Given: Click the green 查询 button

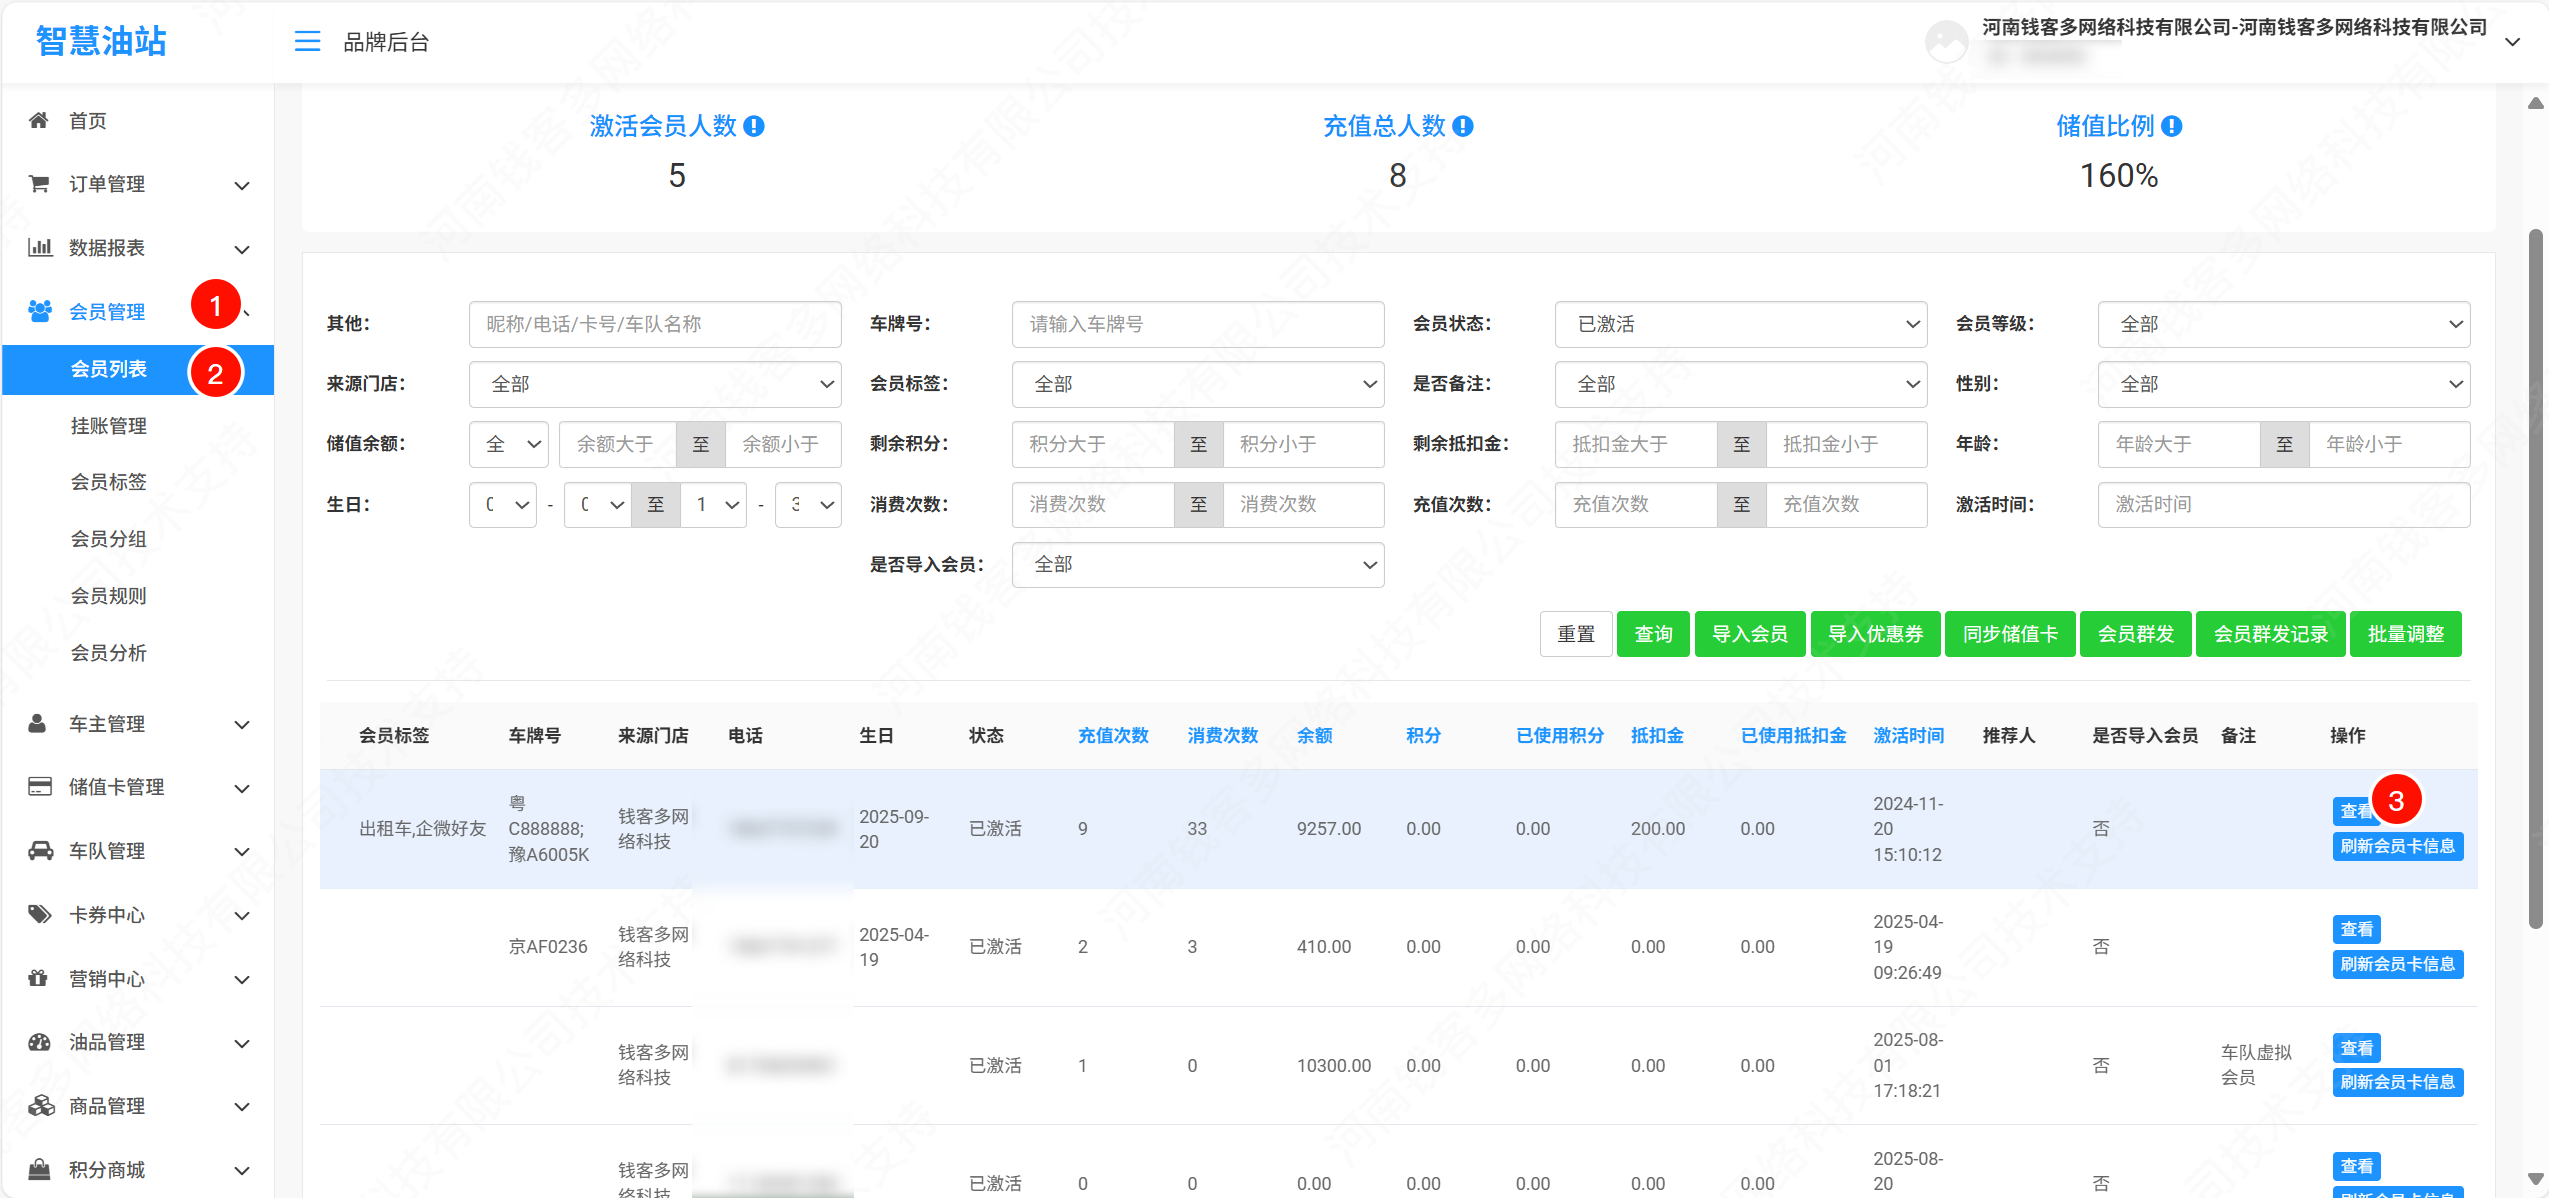Looking at the screenshot, I should point(1652,634).
